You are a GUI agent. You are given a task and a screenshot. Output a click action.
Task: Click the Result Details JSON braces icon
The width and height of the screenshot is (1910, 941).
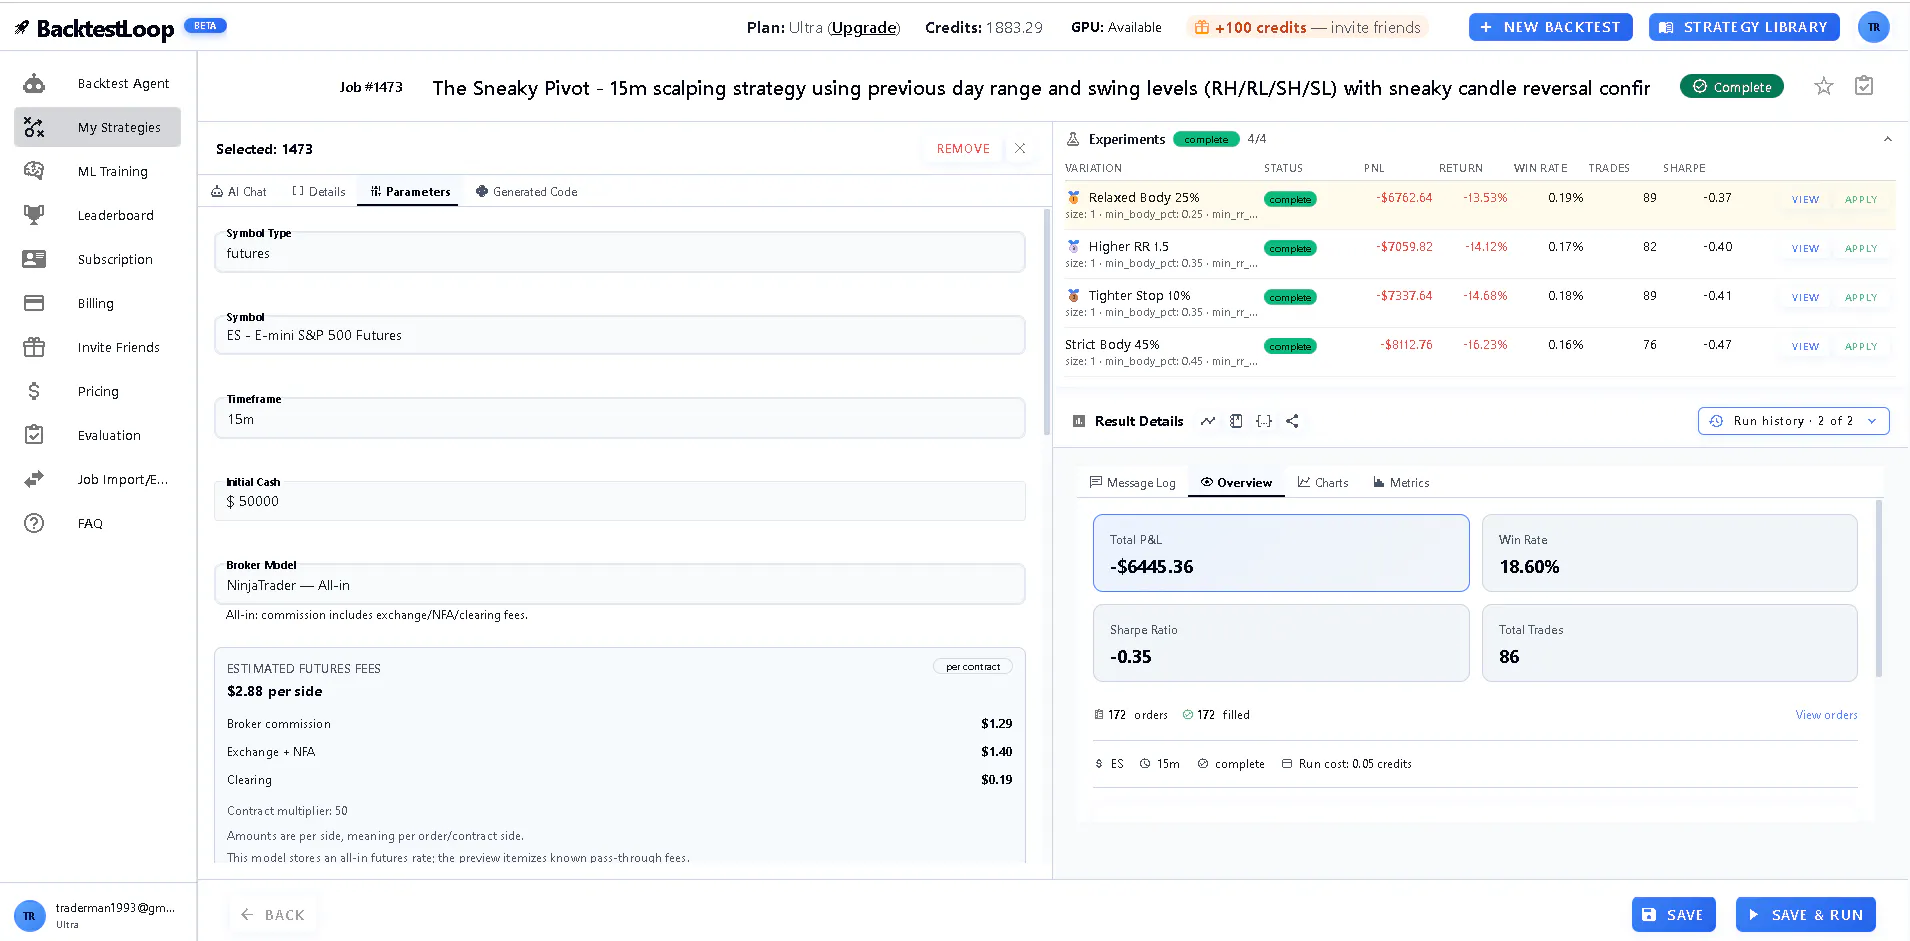1264,421
